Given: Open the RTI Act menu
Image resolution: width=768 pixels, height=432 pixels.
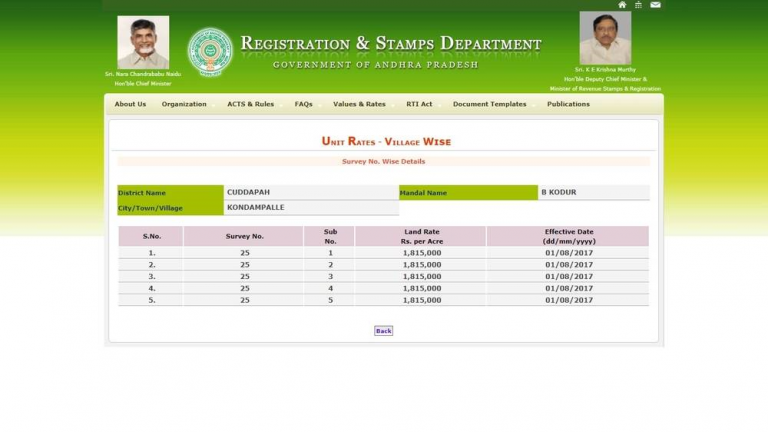Looking at the screenshot, I should [420, 104].
